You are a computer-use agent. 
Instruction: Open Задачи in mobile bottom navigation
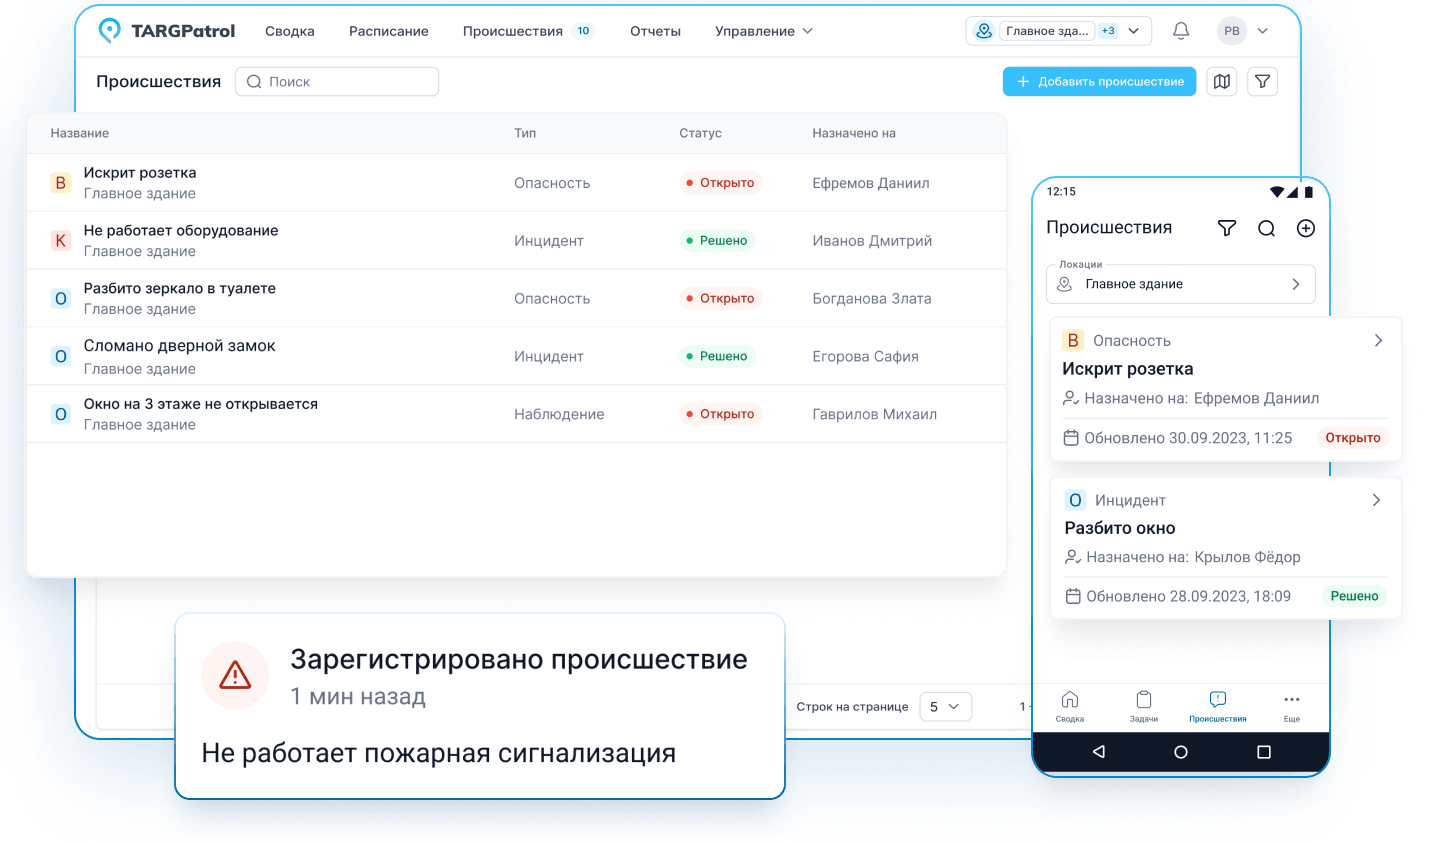pyautogui.click(x=1144, y=705)
